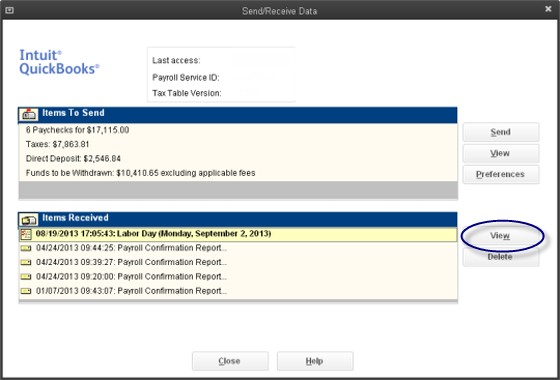
Task: Select 04/24/2013 09:20:00 Payroll Confirmation Report
Action: pos(238,277)
